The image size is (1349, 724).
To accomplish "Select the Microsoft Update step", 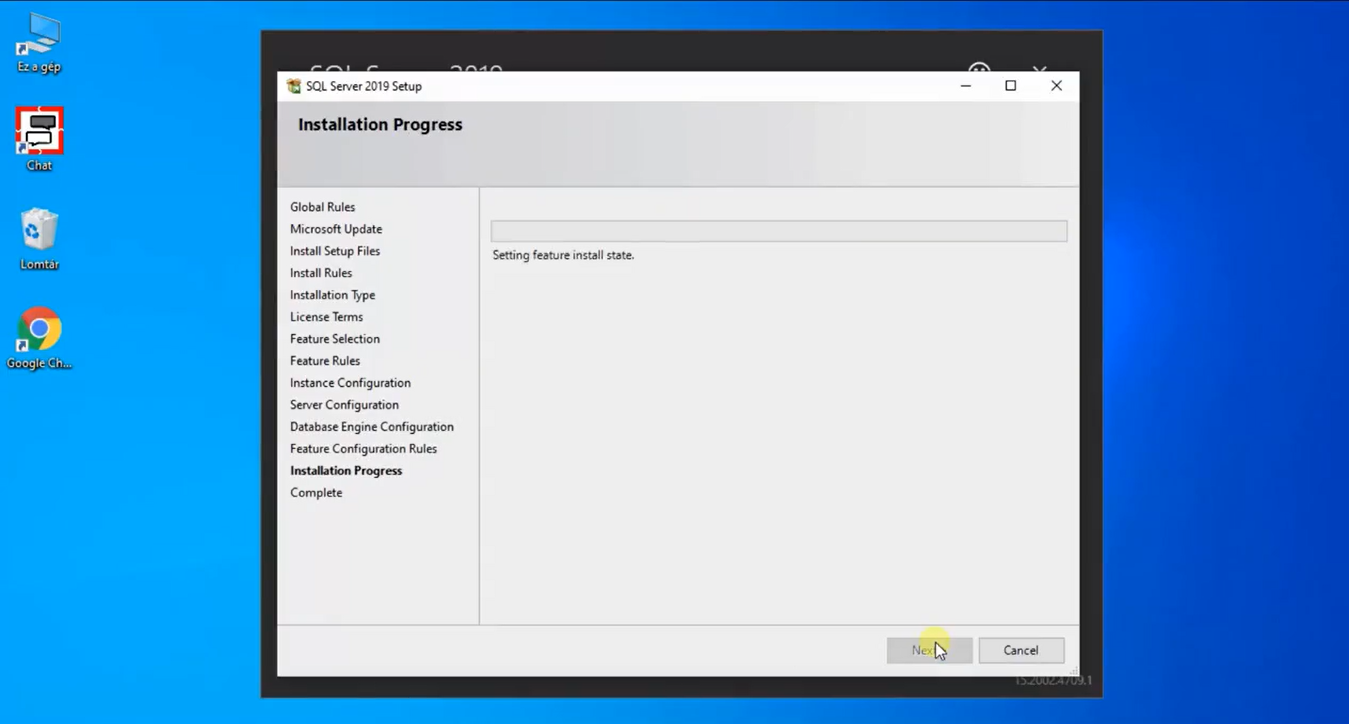I will point(336,229).
